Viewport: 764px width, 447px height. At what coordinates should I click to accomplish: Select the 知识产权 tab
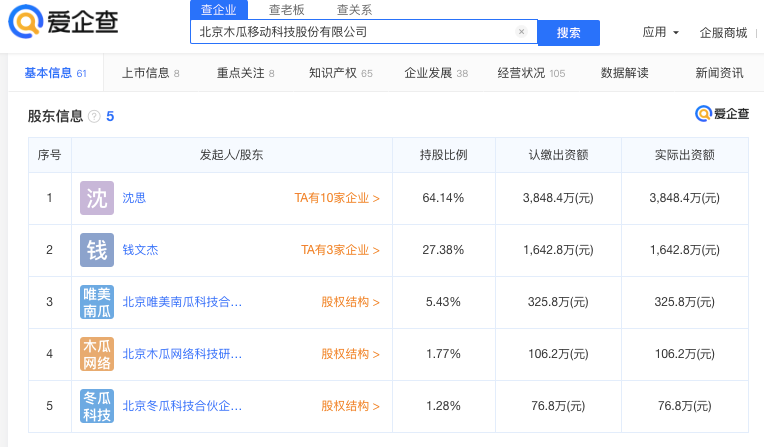pos(341,73)
